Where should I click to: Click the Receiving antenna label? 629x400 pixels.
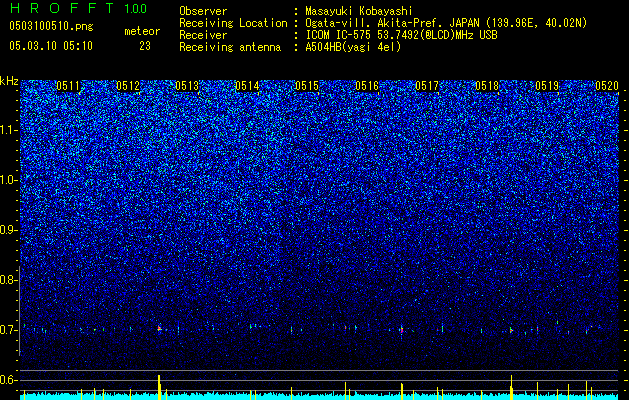[x=230, y=47]
